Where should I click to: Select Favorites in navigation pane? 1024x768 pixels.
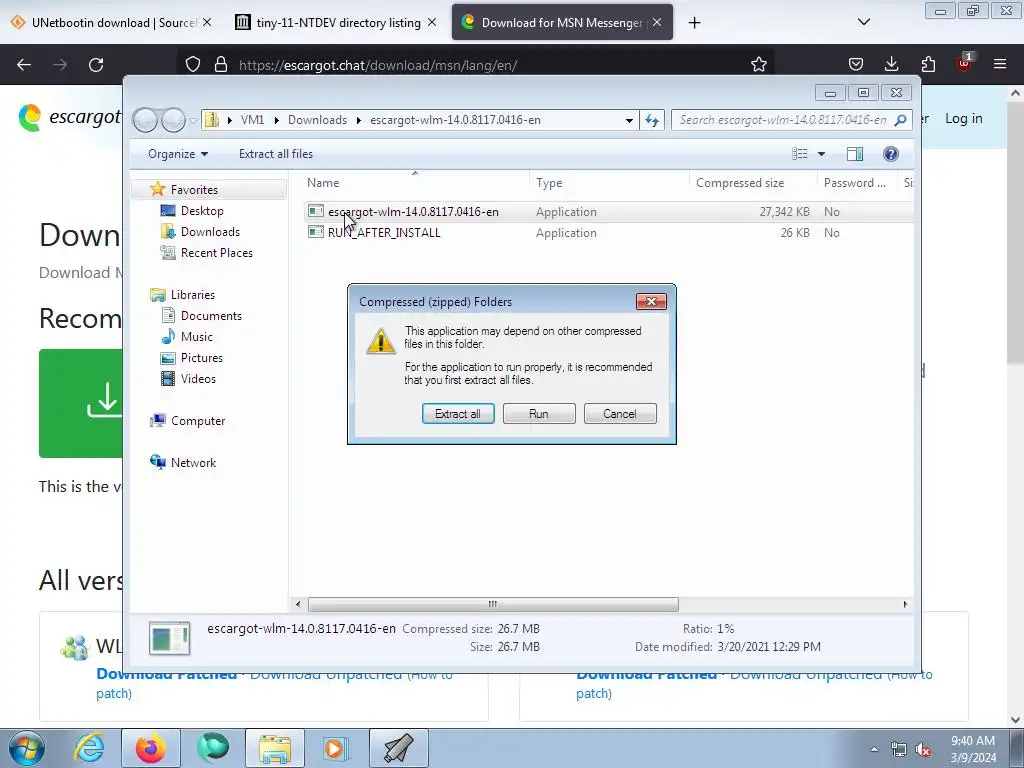click(x=194, y=189)
